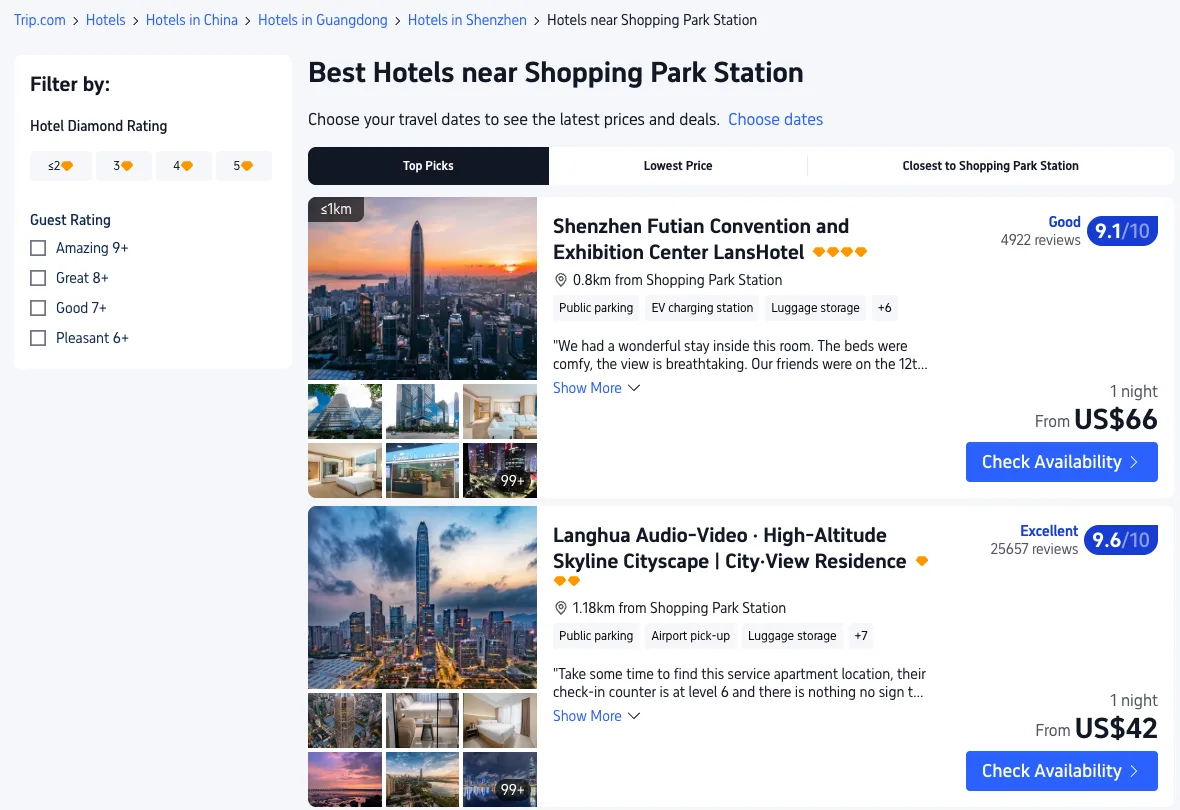Check the Great 8+ guest rating box
Image resolution: width=1180 pixels, height=810 pixels.
tap(38, 278)
